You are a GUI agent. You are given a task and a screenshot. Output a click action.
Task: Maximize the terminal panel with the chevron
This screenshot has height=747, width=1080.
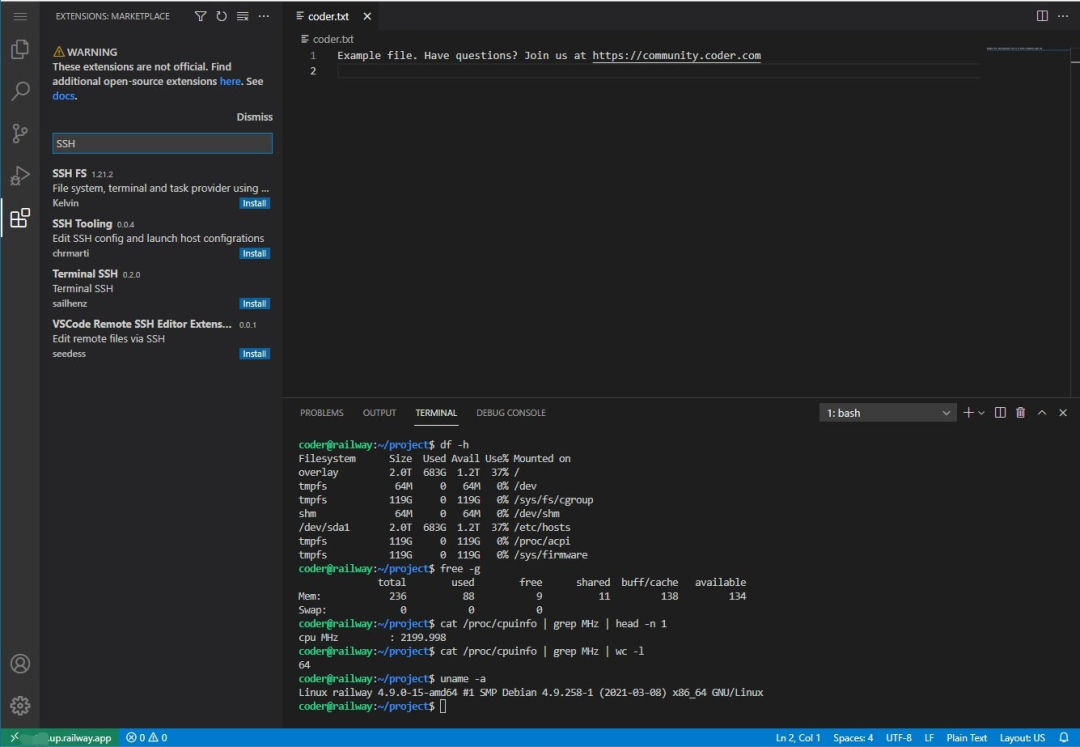coord(1041,412)
